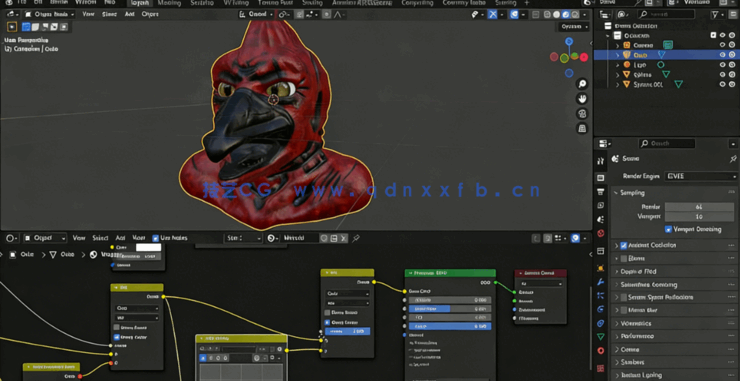Activate the Select Box tool in viewport
This screenshot has height=381, width=740.
[x=12, y=27]
